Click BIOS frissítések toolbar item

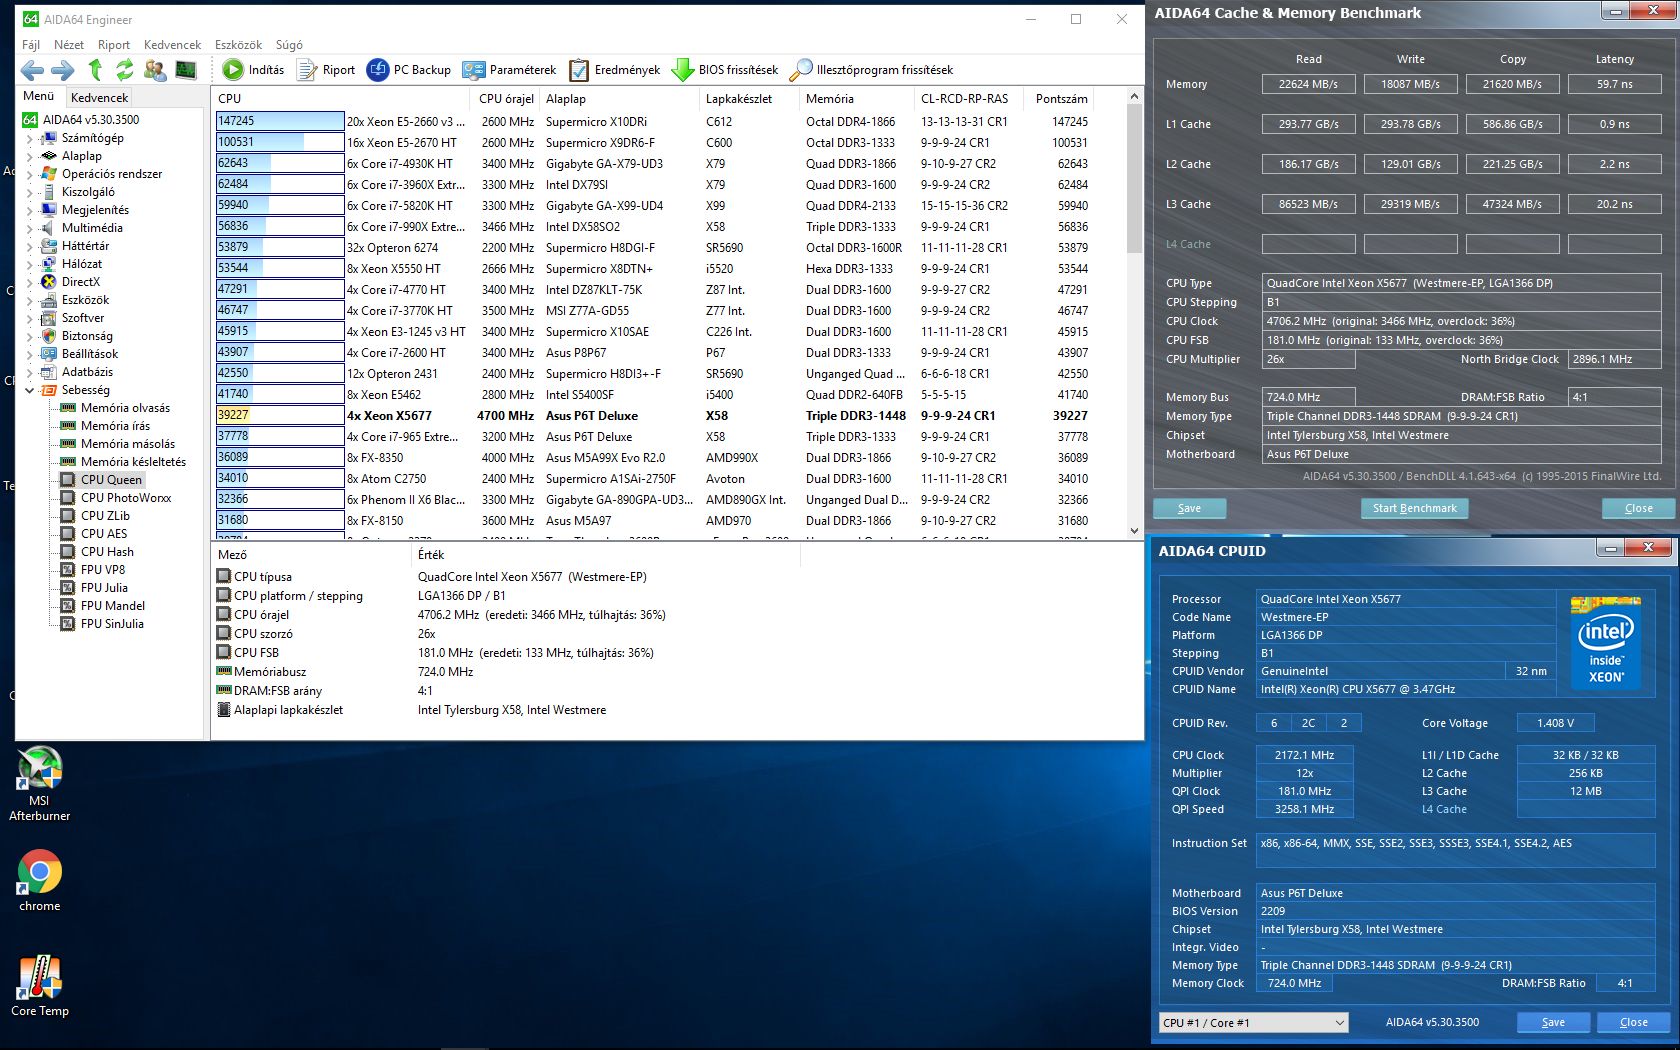tap(725, 70)
